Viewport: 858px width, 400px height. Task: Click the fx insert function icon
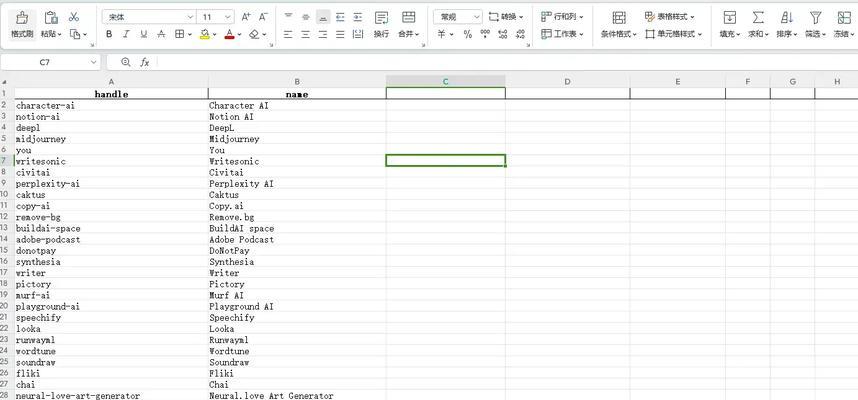pyautogui.click(x=144, y=62)
